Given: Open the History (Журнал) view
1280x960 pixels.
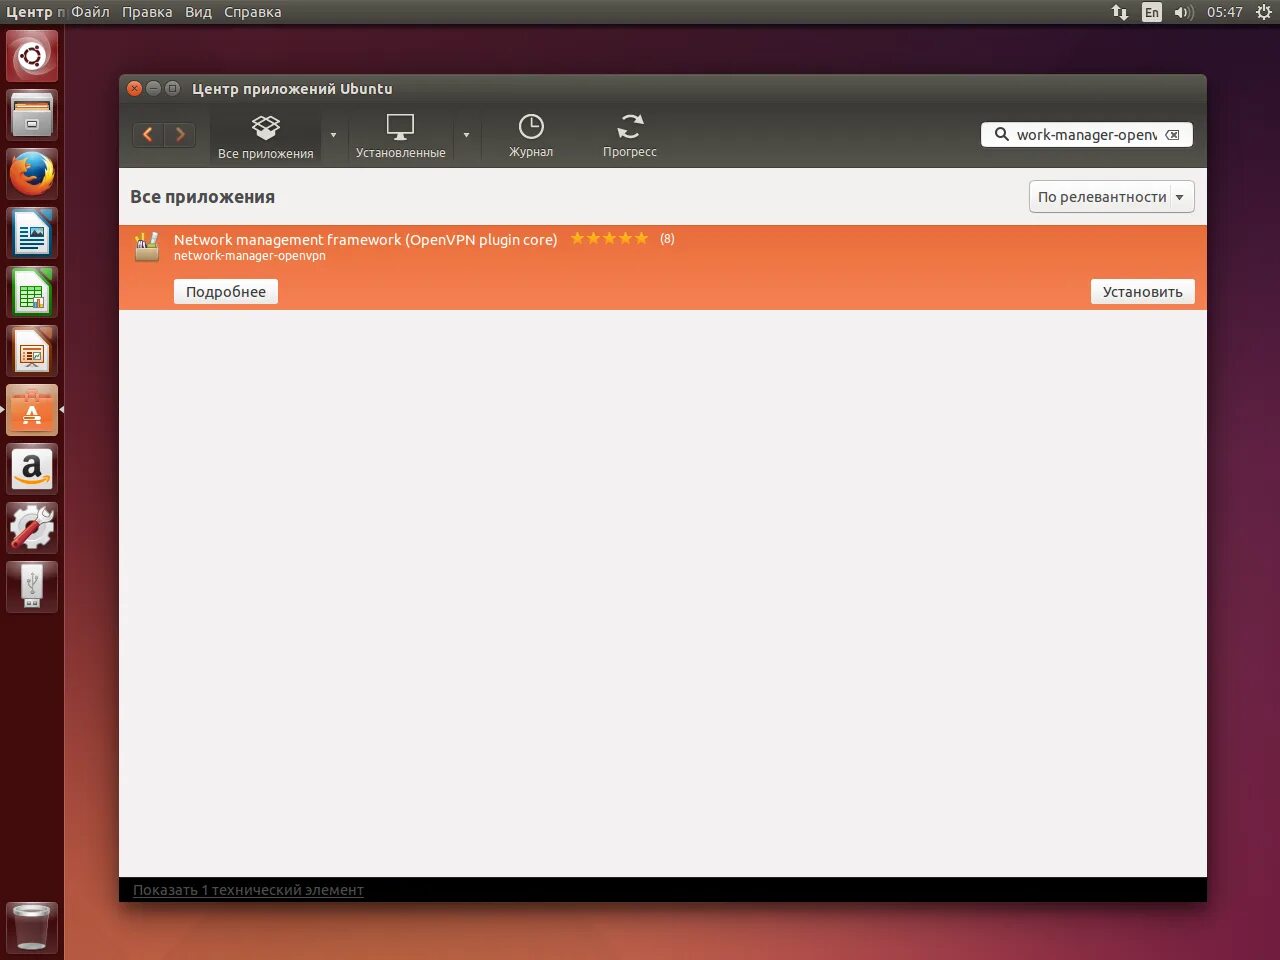Looking at the screenshot, I should (x=531, y=137).
